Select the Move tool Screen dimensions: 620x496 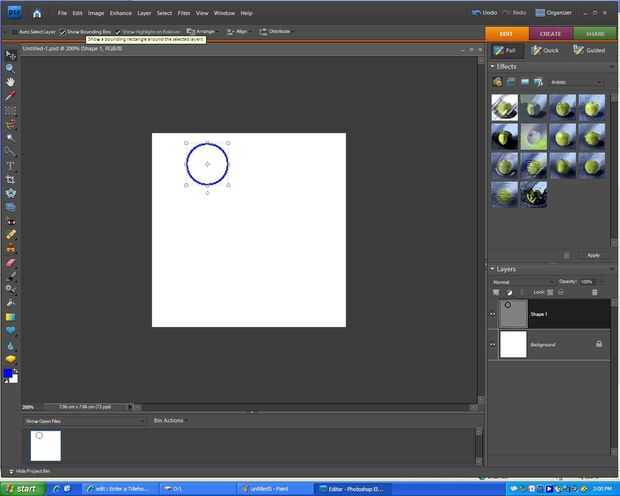pos(11,55)
